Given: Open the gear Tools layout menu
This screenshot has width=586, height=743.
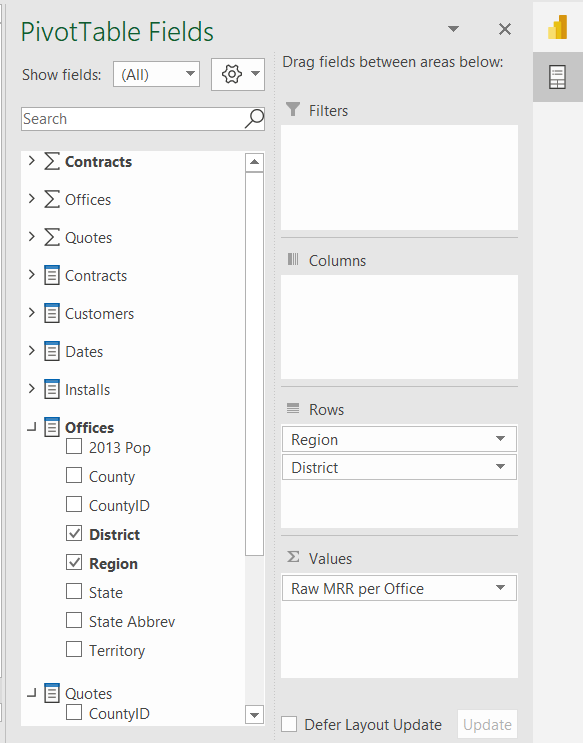Looking at the screenshot, I should [238, 74].
